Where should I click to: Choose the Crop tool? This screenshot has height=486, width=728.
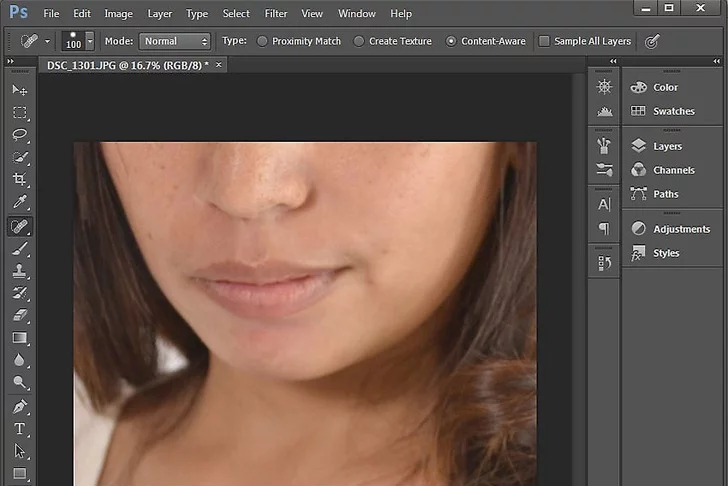tap(19, 181)
